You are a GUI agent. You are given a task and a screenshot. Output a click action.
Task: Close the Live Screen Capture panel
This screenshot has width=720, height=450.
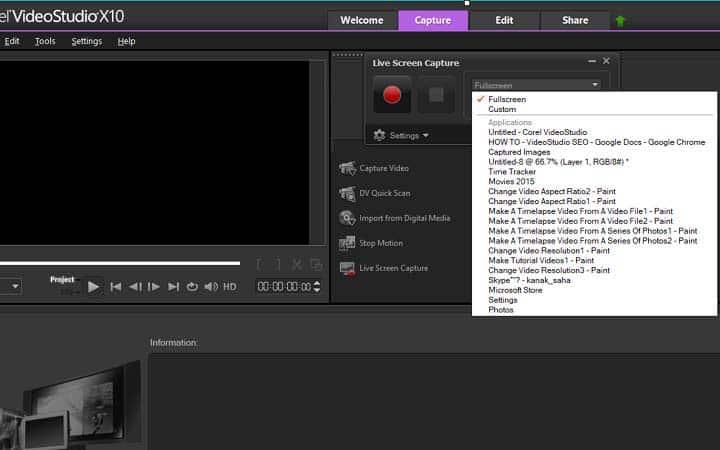click(x=606, y=61)
